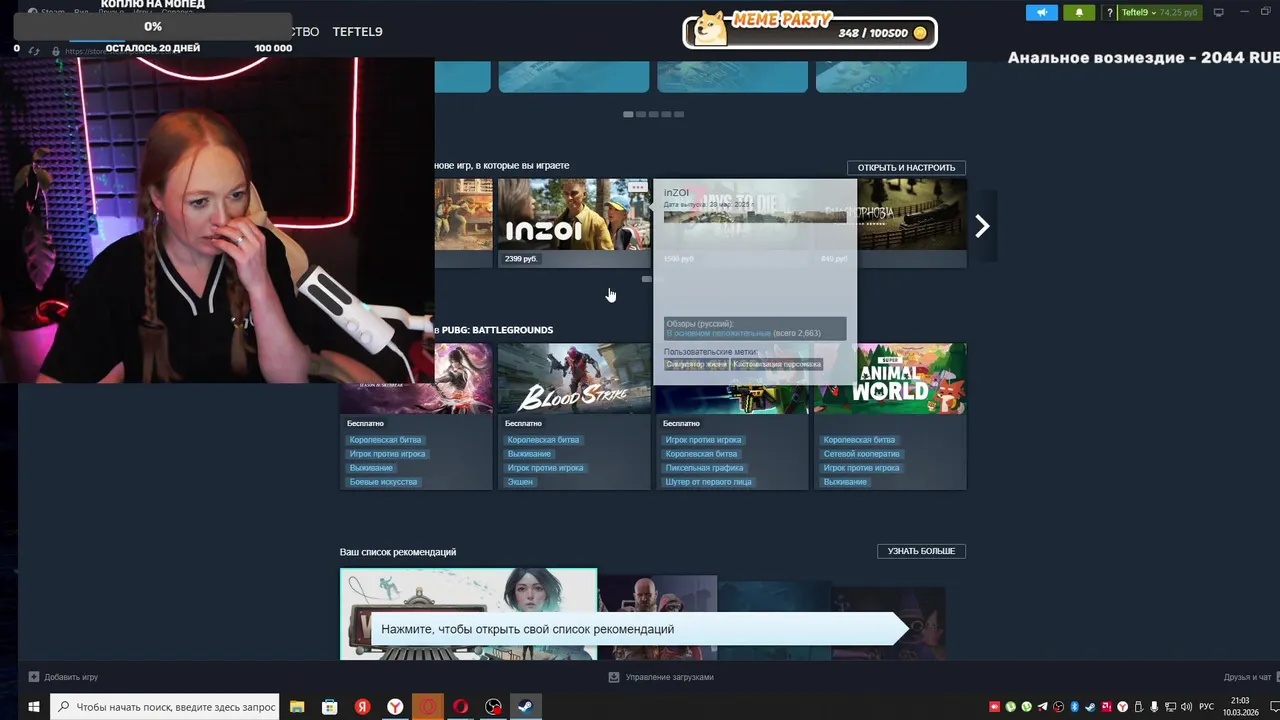
Task: Switch Steam to Big Picture mode
Action: click(x=1218, y=13)
